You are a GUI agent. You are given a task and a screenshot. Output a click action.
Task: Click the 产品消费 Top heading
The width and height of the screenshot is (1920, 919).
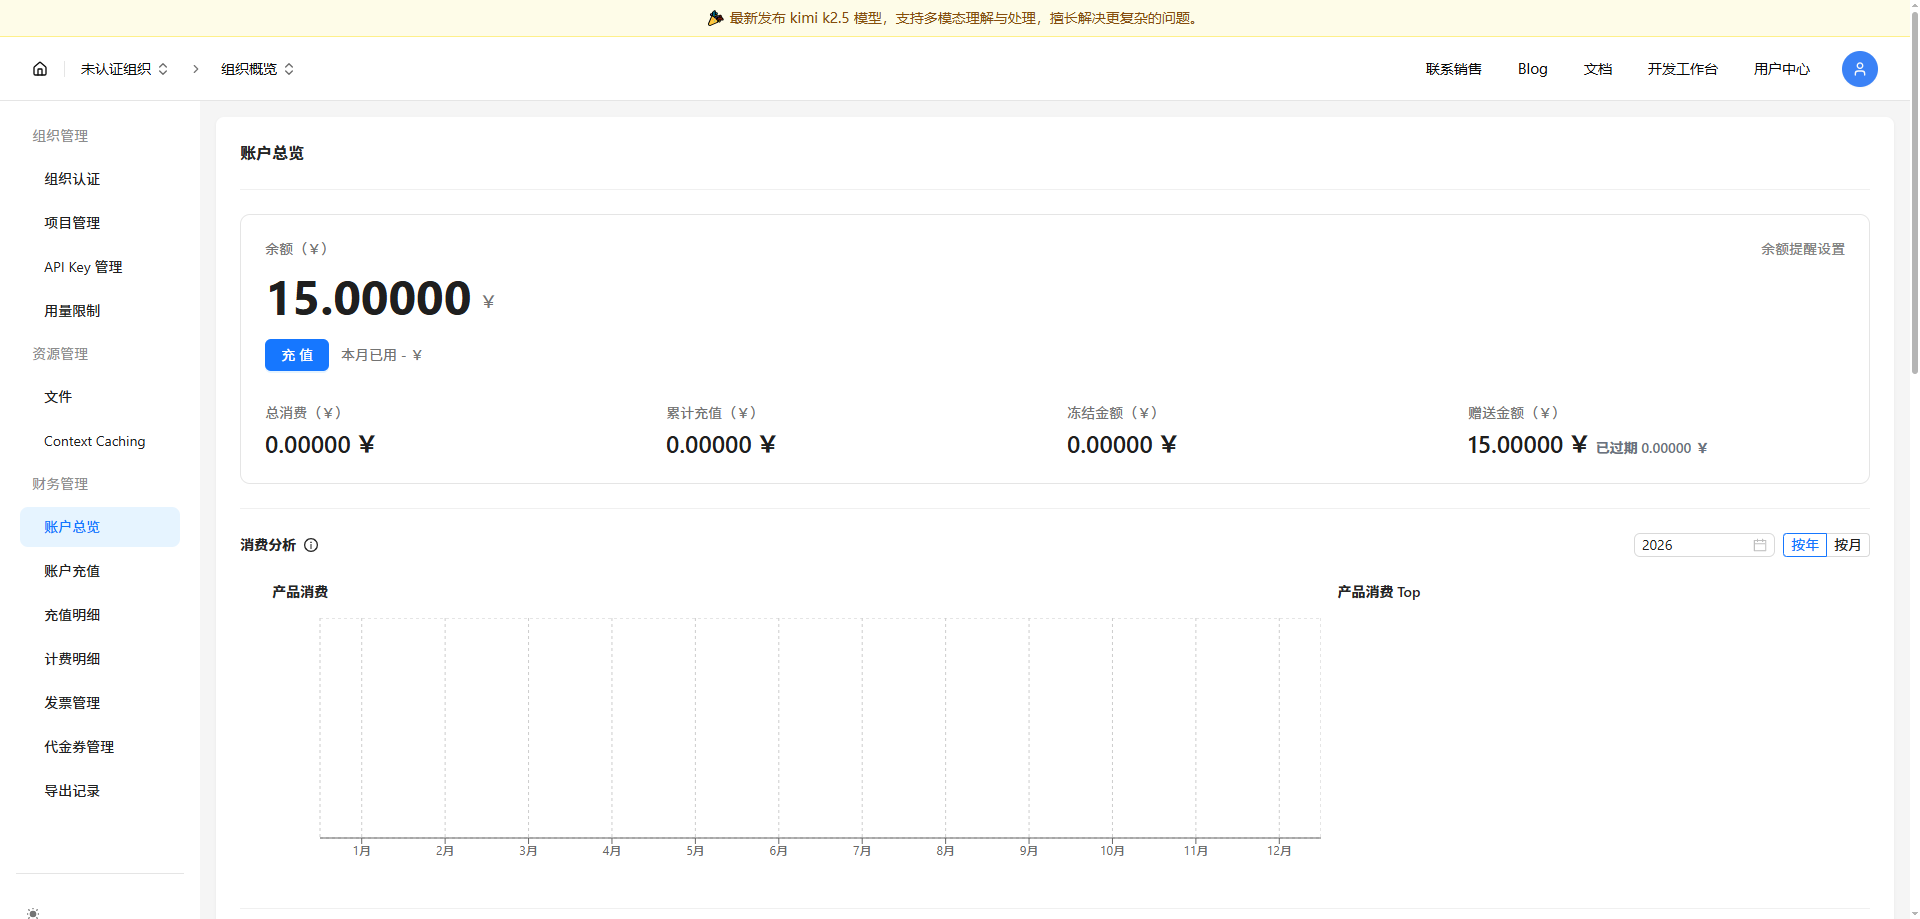point(1379,592)
